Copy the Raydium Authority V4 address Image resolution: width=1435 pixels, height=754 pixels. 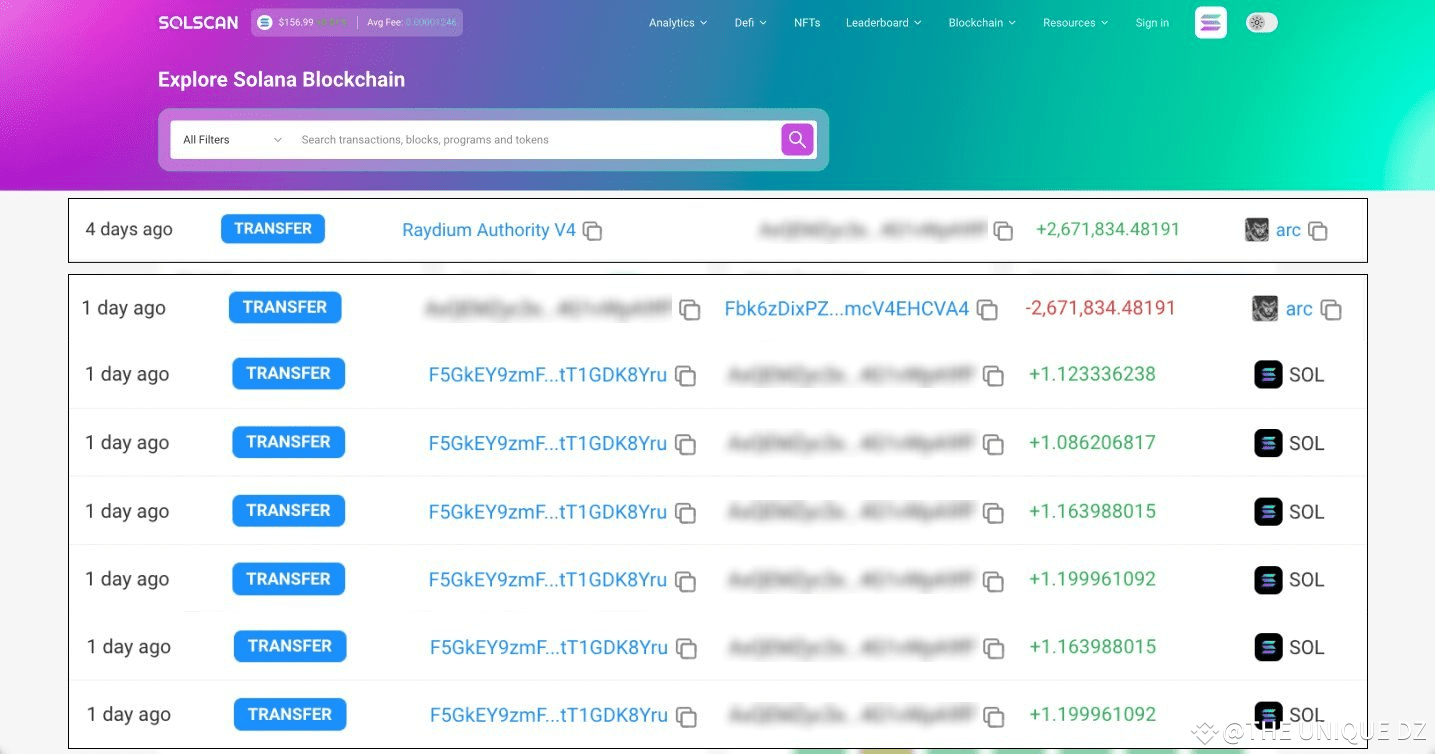[593, 231]
